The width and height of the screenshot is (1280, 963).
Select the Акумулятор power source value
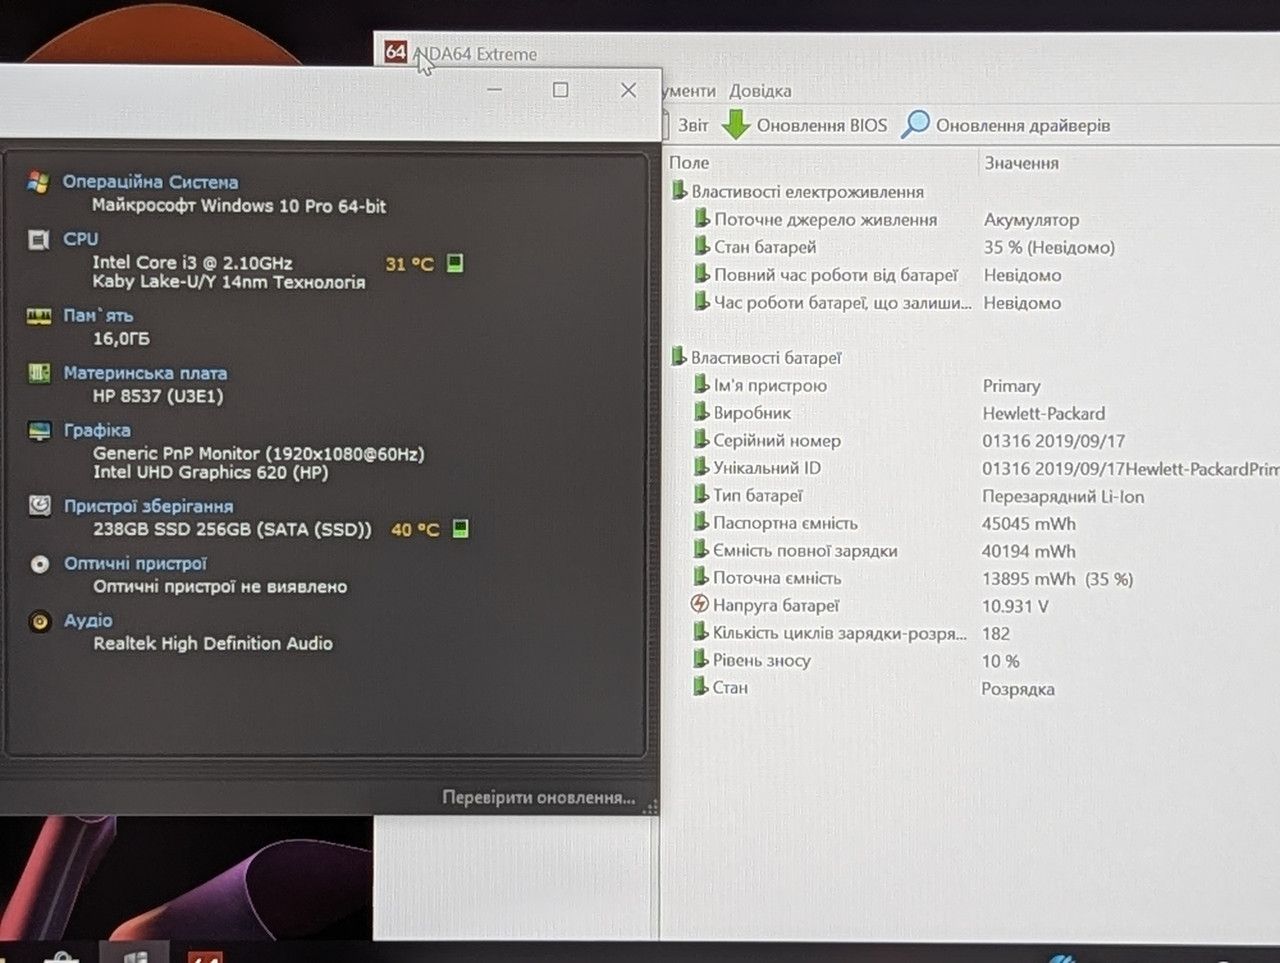coord(1032,220)
